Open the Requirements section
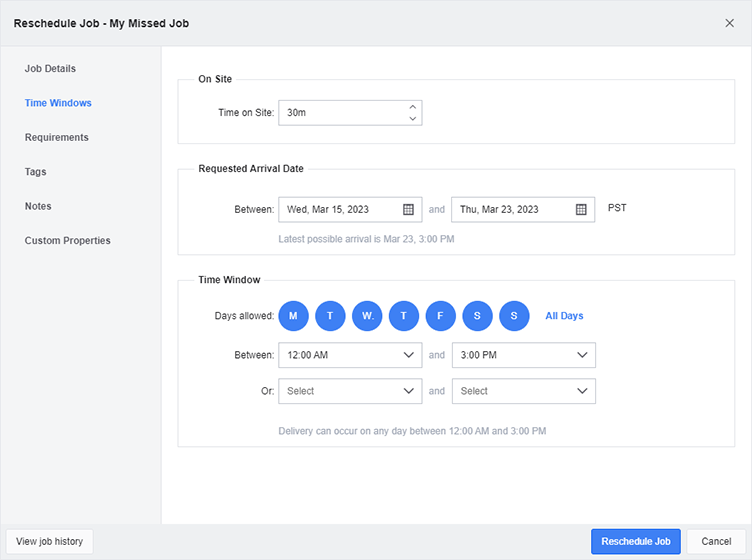The width and height of the screenshot is (752, 560). (57, 138)
